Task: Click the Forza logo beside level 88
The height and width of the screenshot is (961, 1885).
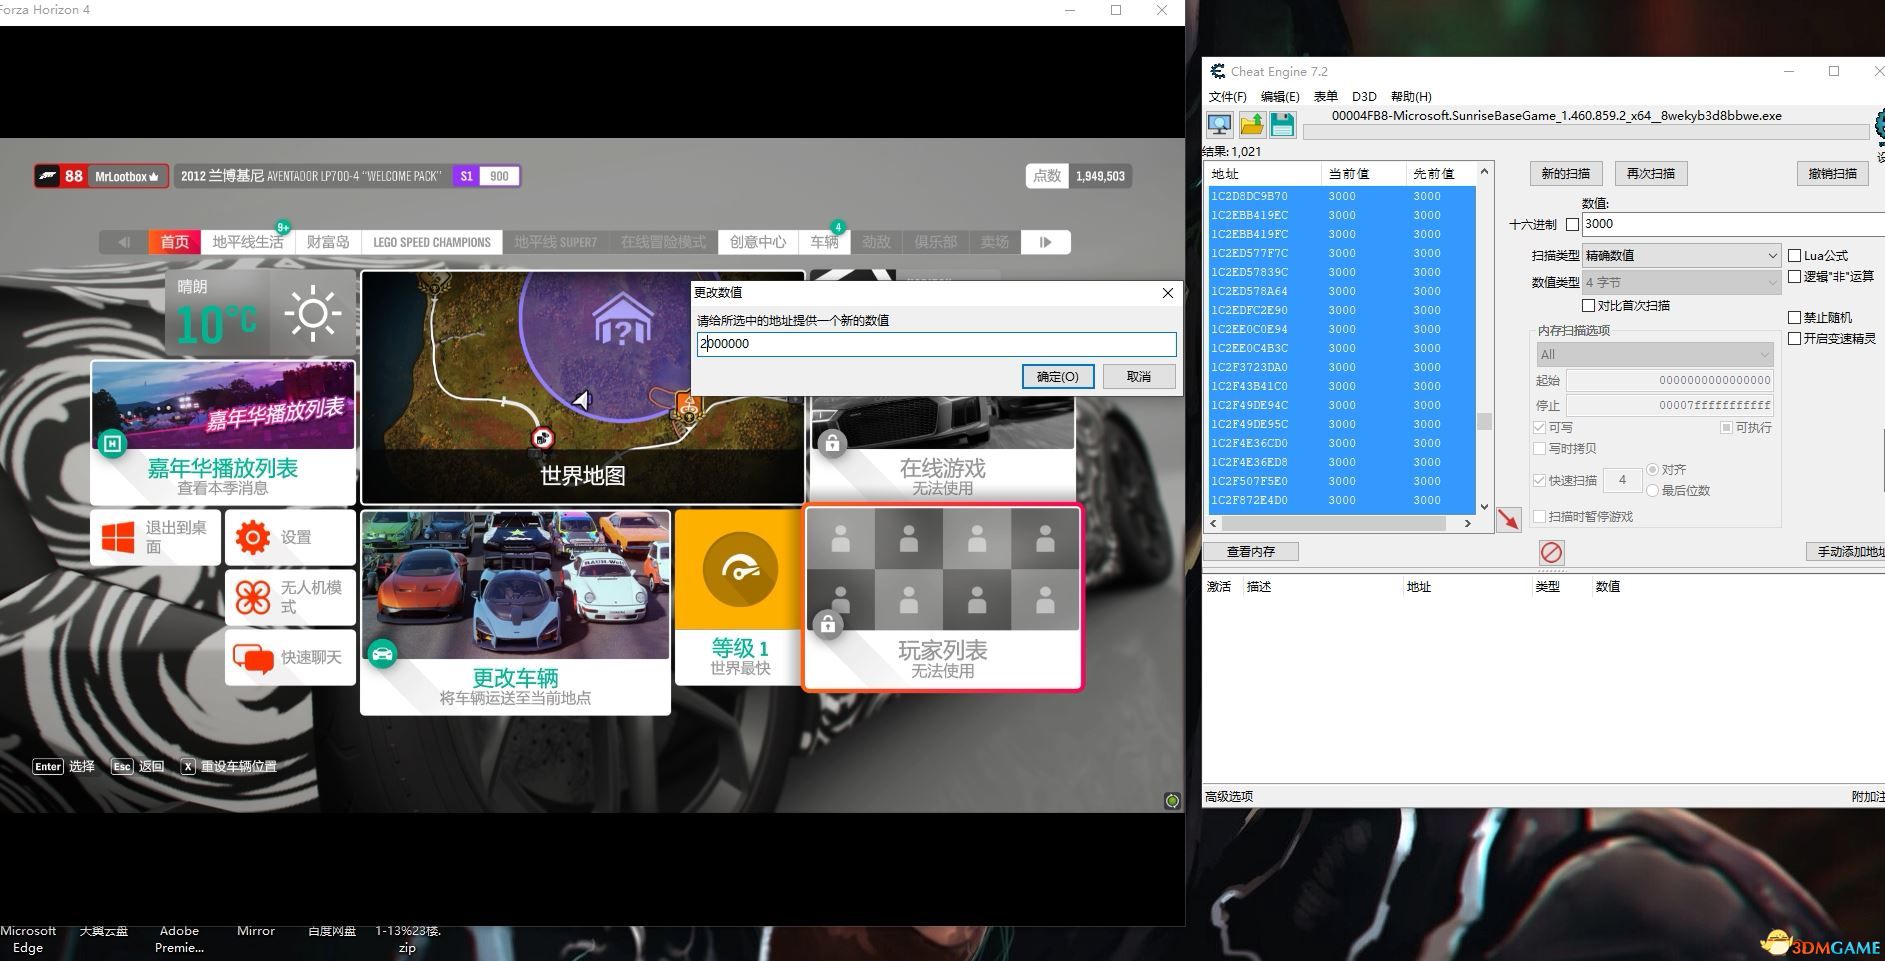Action: point(48,176)
